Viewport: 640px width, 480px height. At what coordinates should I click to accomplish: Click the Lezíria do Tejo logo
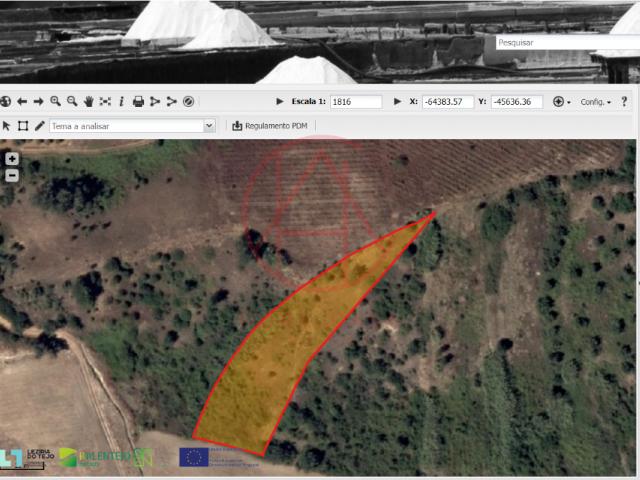(27, 458)
